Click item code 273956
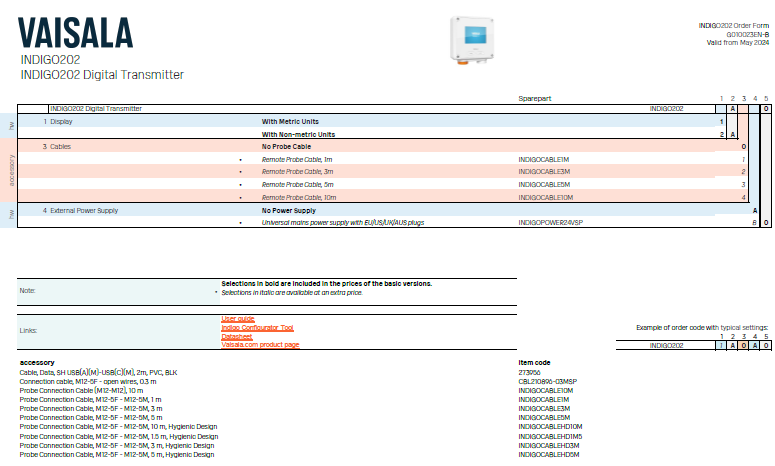The width and height of the screenshot is (775, 466). pos(529,373)
